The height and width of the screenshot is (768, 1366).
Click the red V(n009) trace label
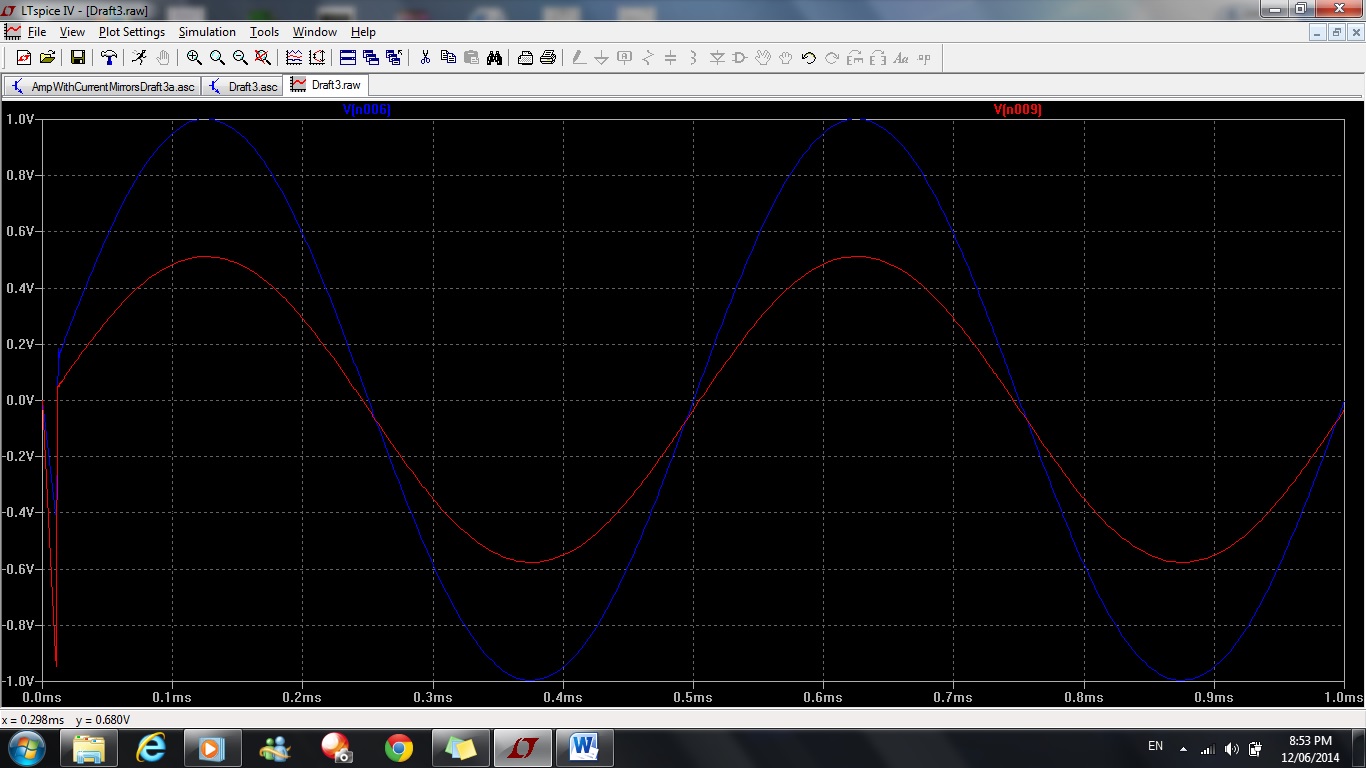1018,110
